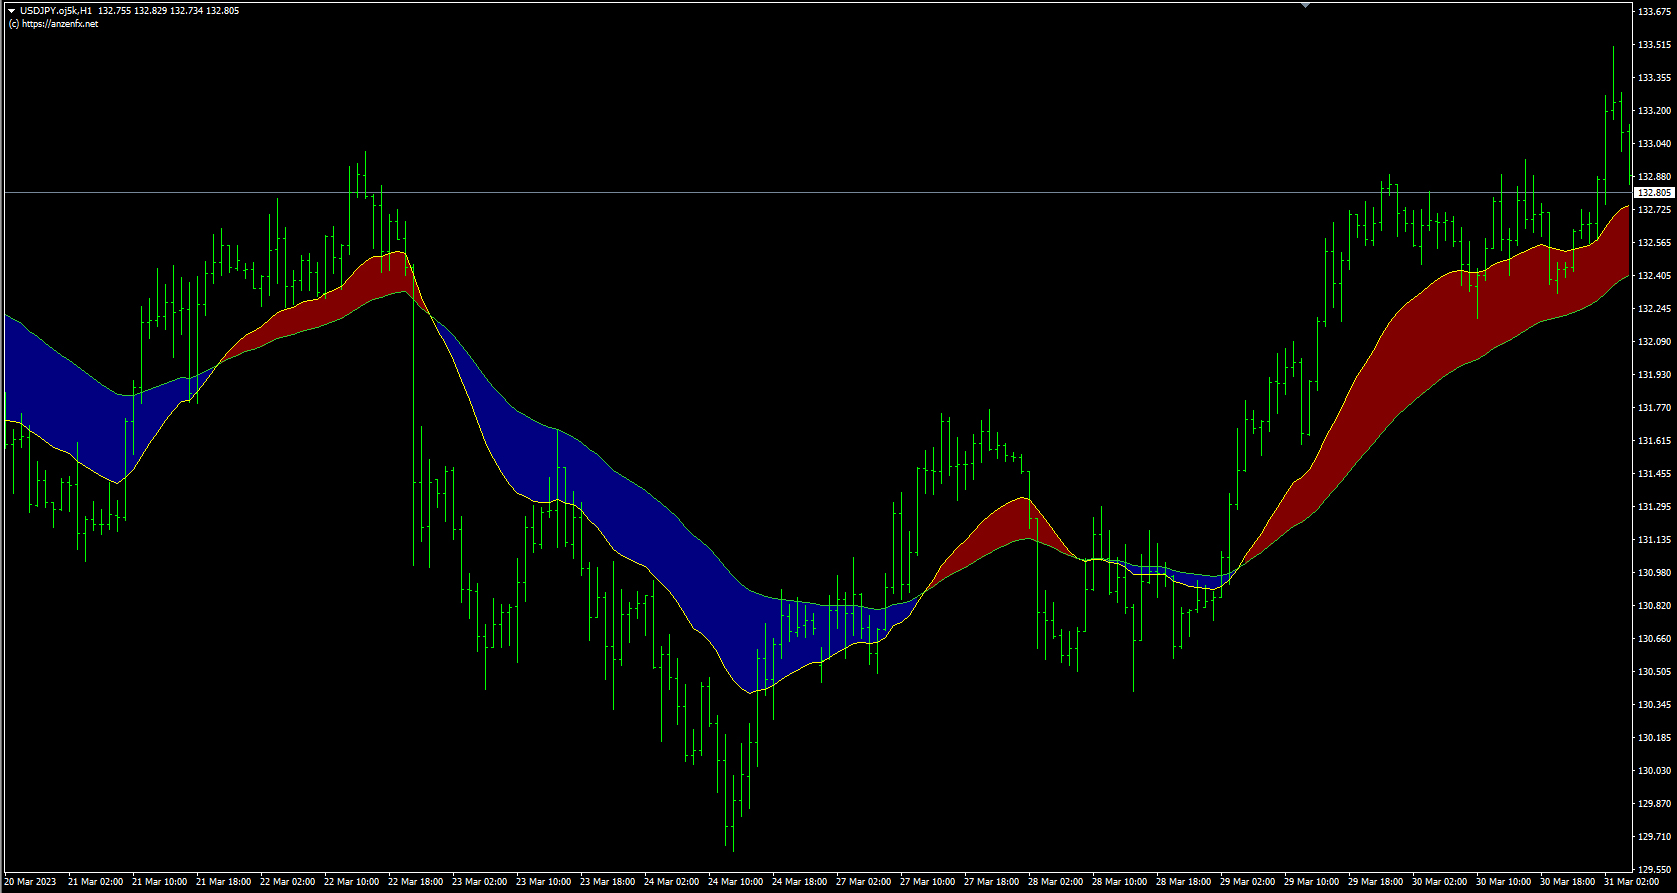This screenshot has width=1677, height=893.
Task: Click the highlighted 132.805 current price label
Action: [x=1654, y=192]
